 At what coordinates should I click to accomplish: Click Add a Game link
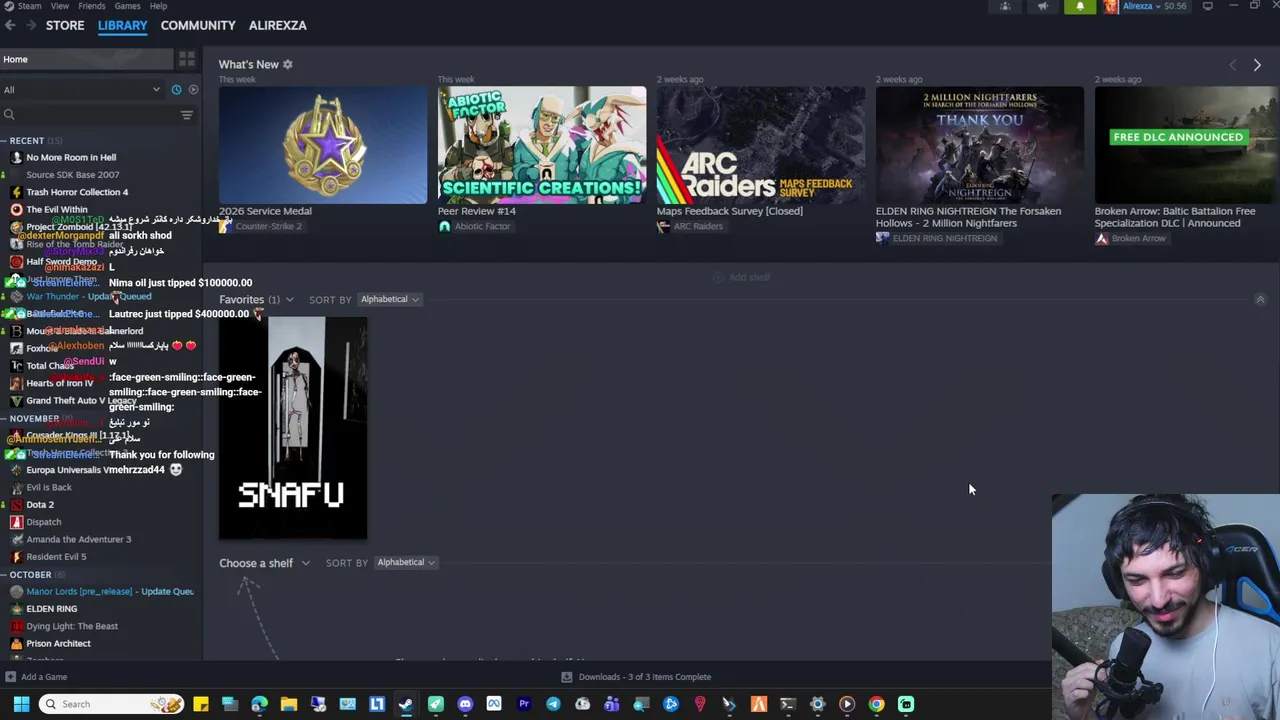[44, 677]
